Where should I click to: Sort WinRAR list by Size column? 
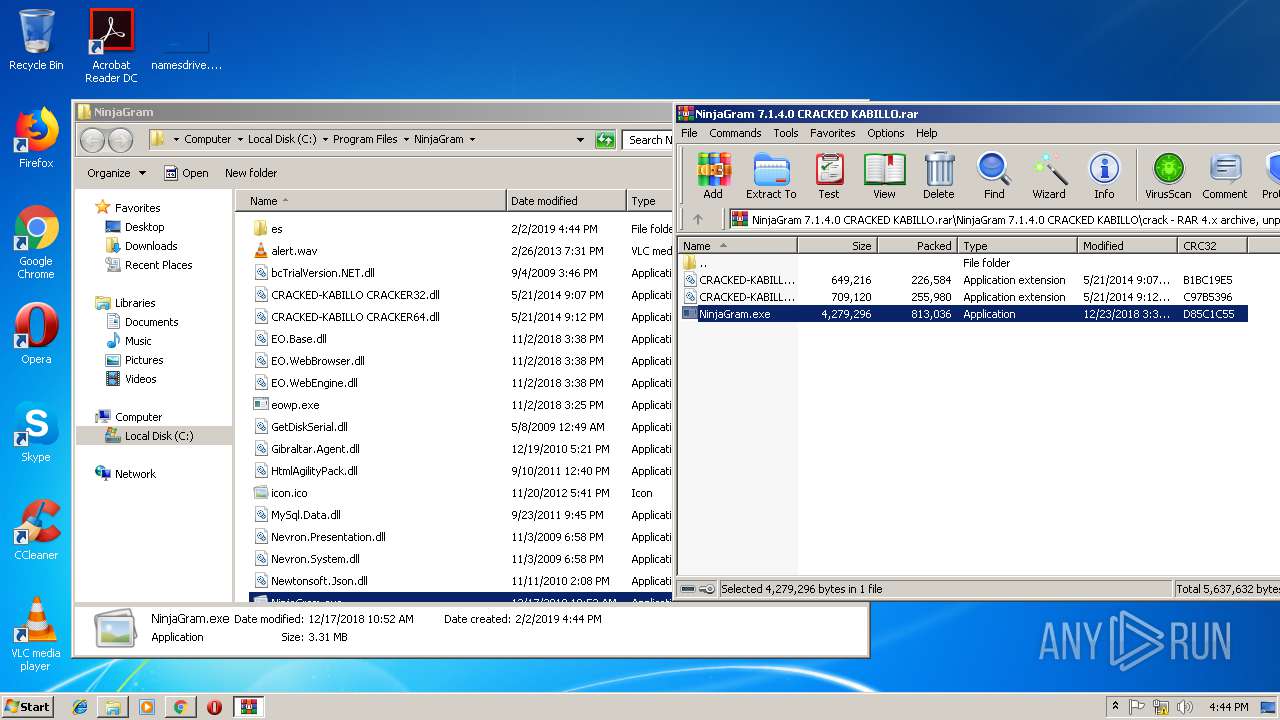[838, 245]
